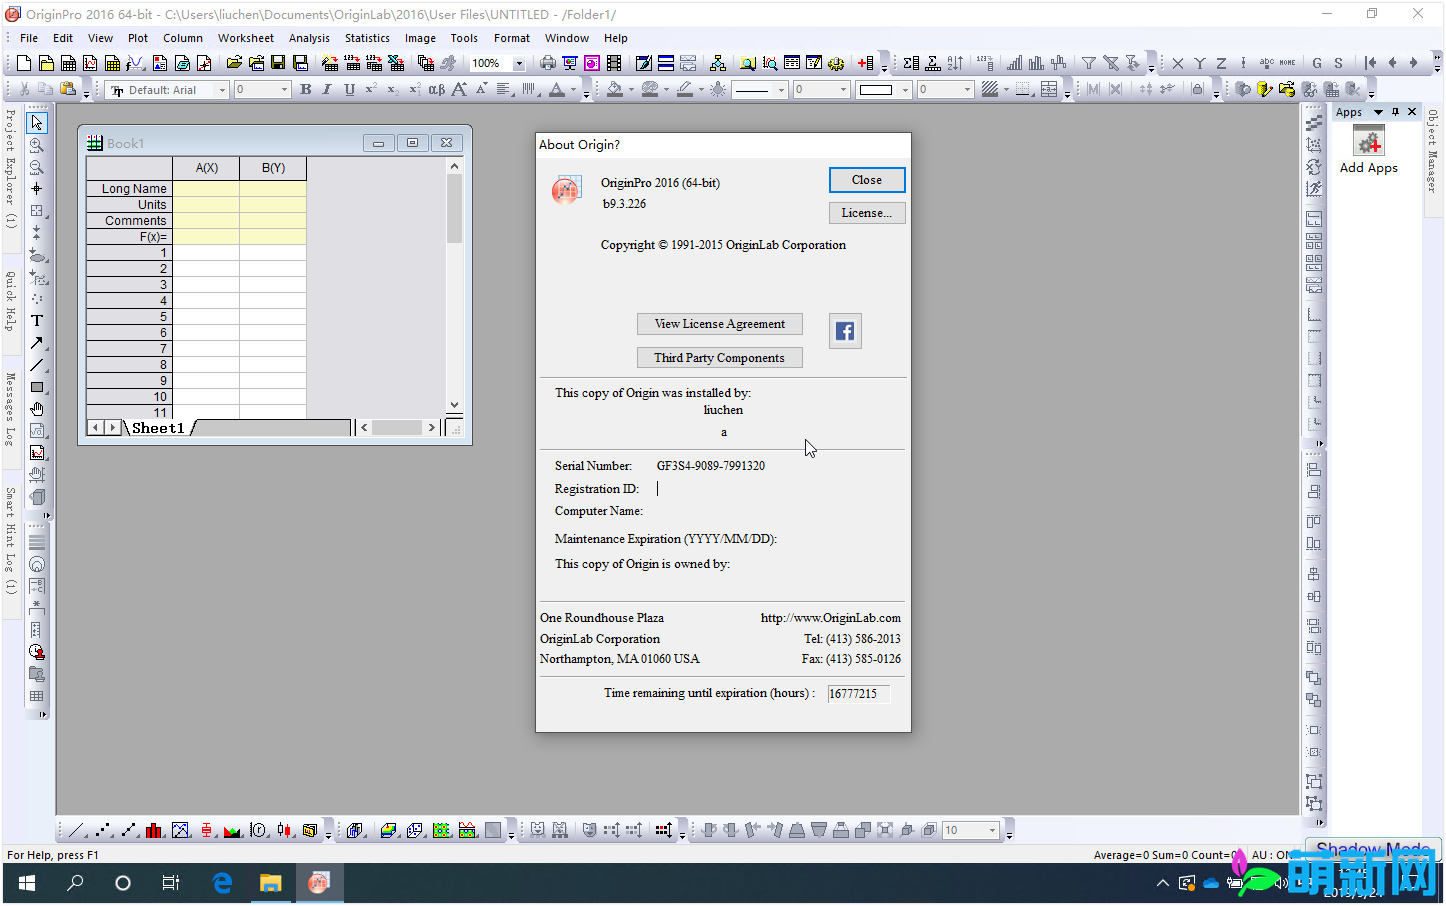Expand the fill color dropdown arrow
The height and width of the screenshot is (906, 1446).
(x=631, y=90)
